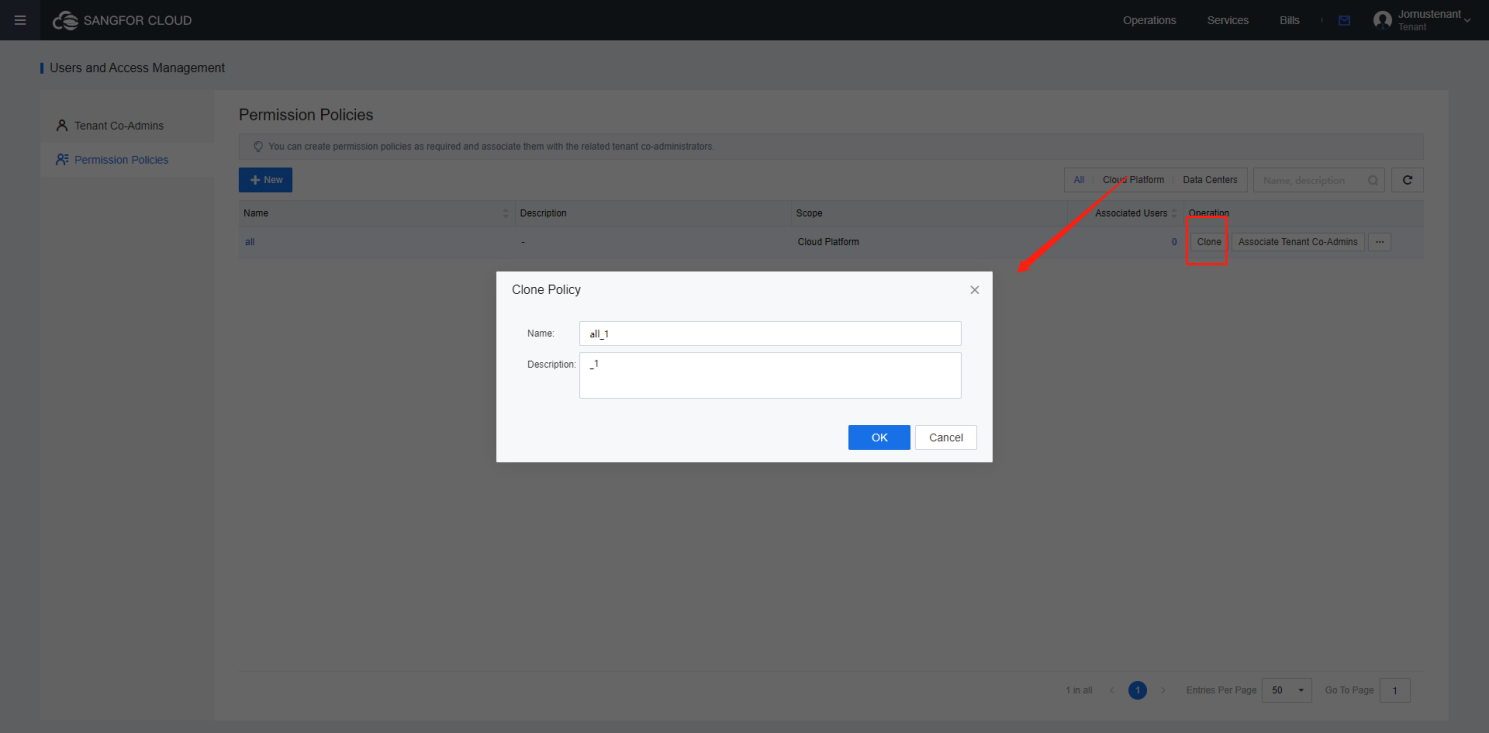Viewport: 1489px width, 733px height.
Task: Click the Scope column header
Action: (x=809, y=213)
